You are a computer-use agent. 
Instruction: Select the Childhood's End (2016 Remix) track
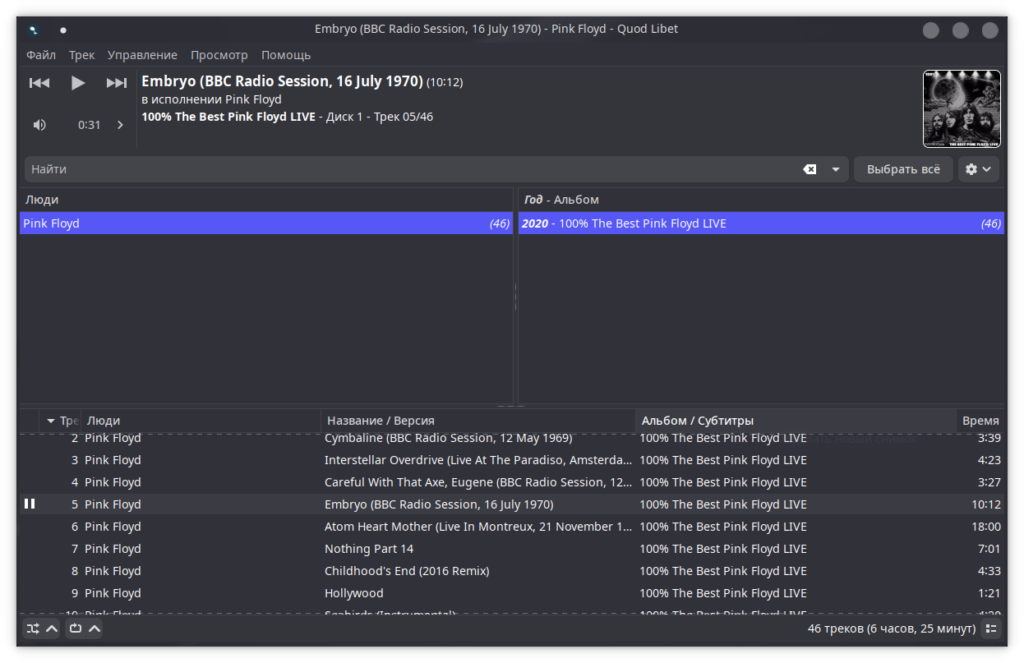point(511,571)
